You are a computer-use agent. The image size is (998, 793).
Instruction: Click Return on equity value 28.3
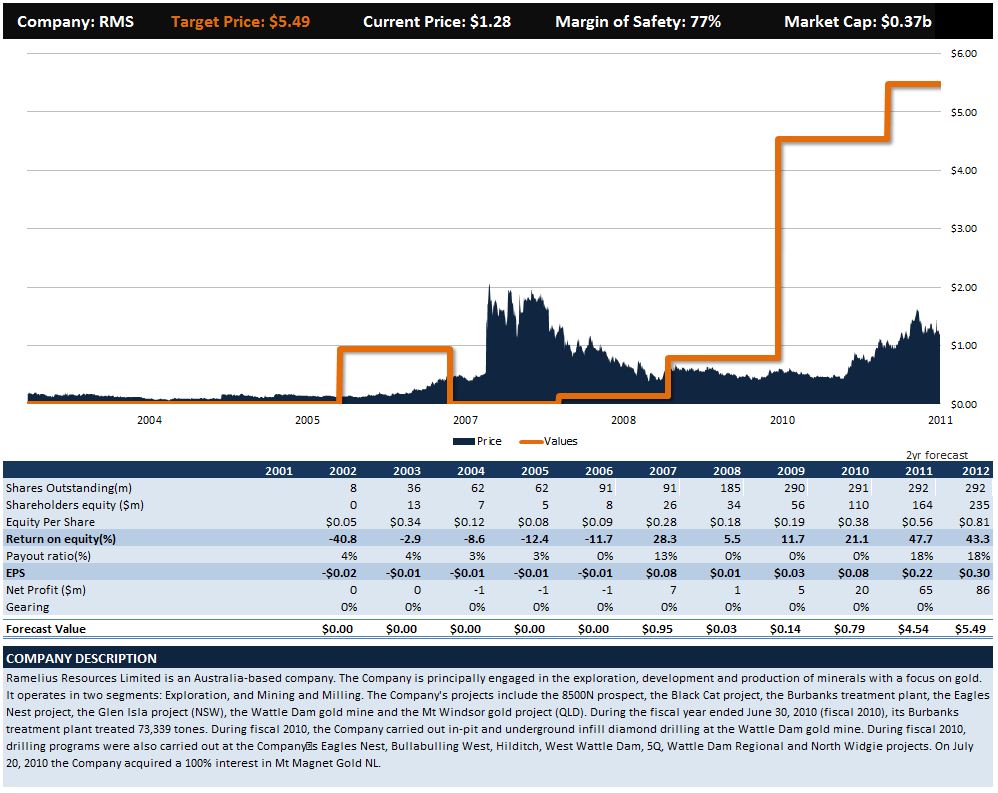coord(664,539)
